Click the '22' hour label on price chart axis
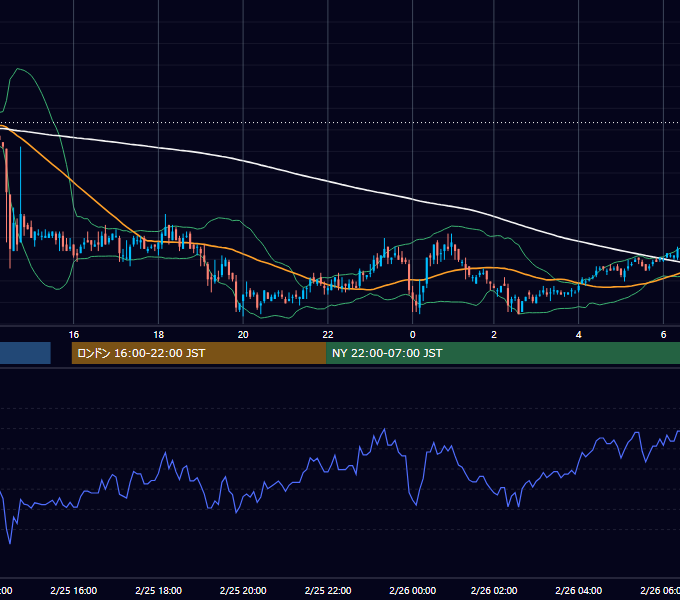The height and width of the screenshot is (600, 680). pos(328,335)
